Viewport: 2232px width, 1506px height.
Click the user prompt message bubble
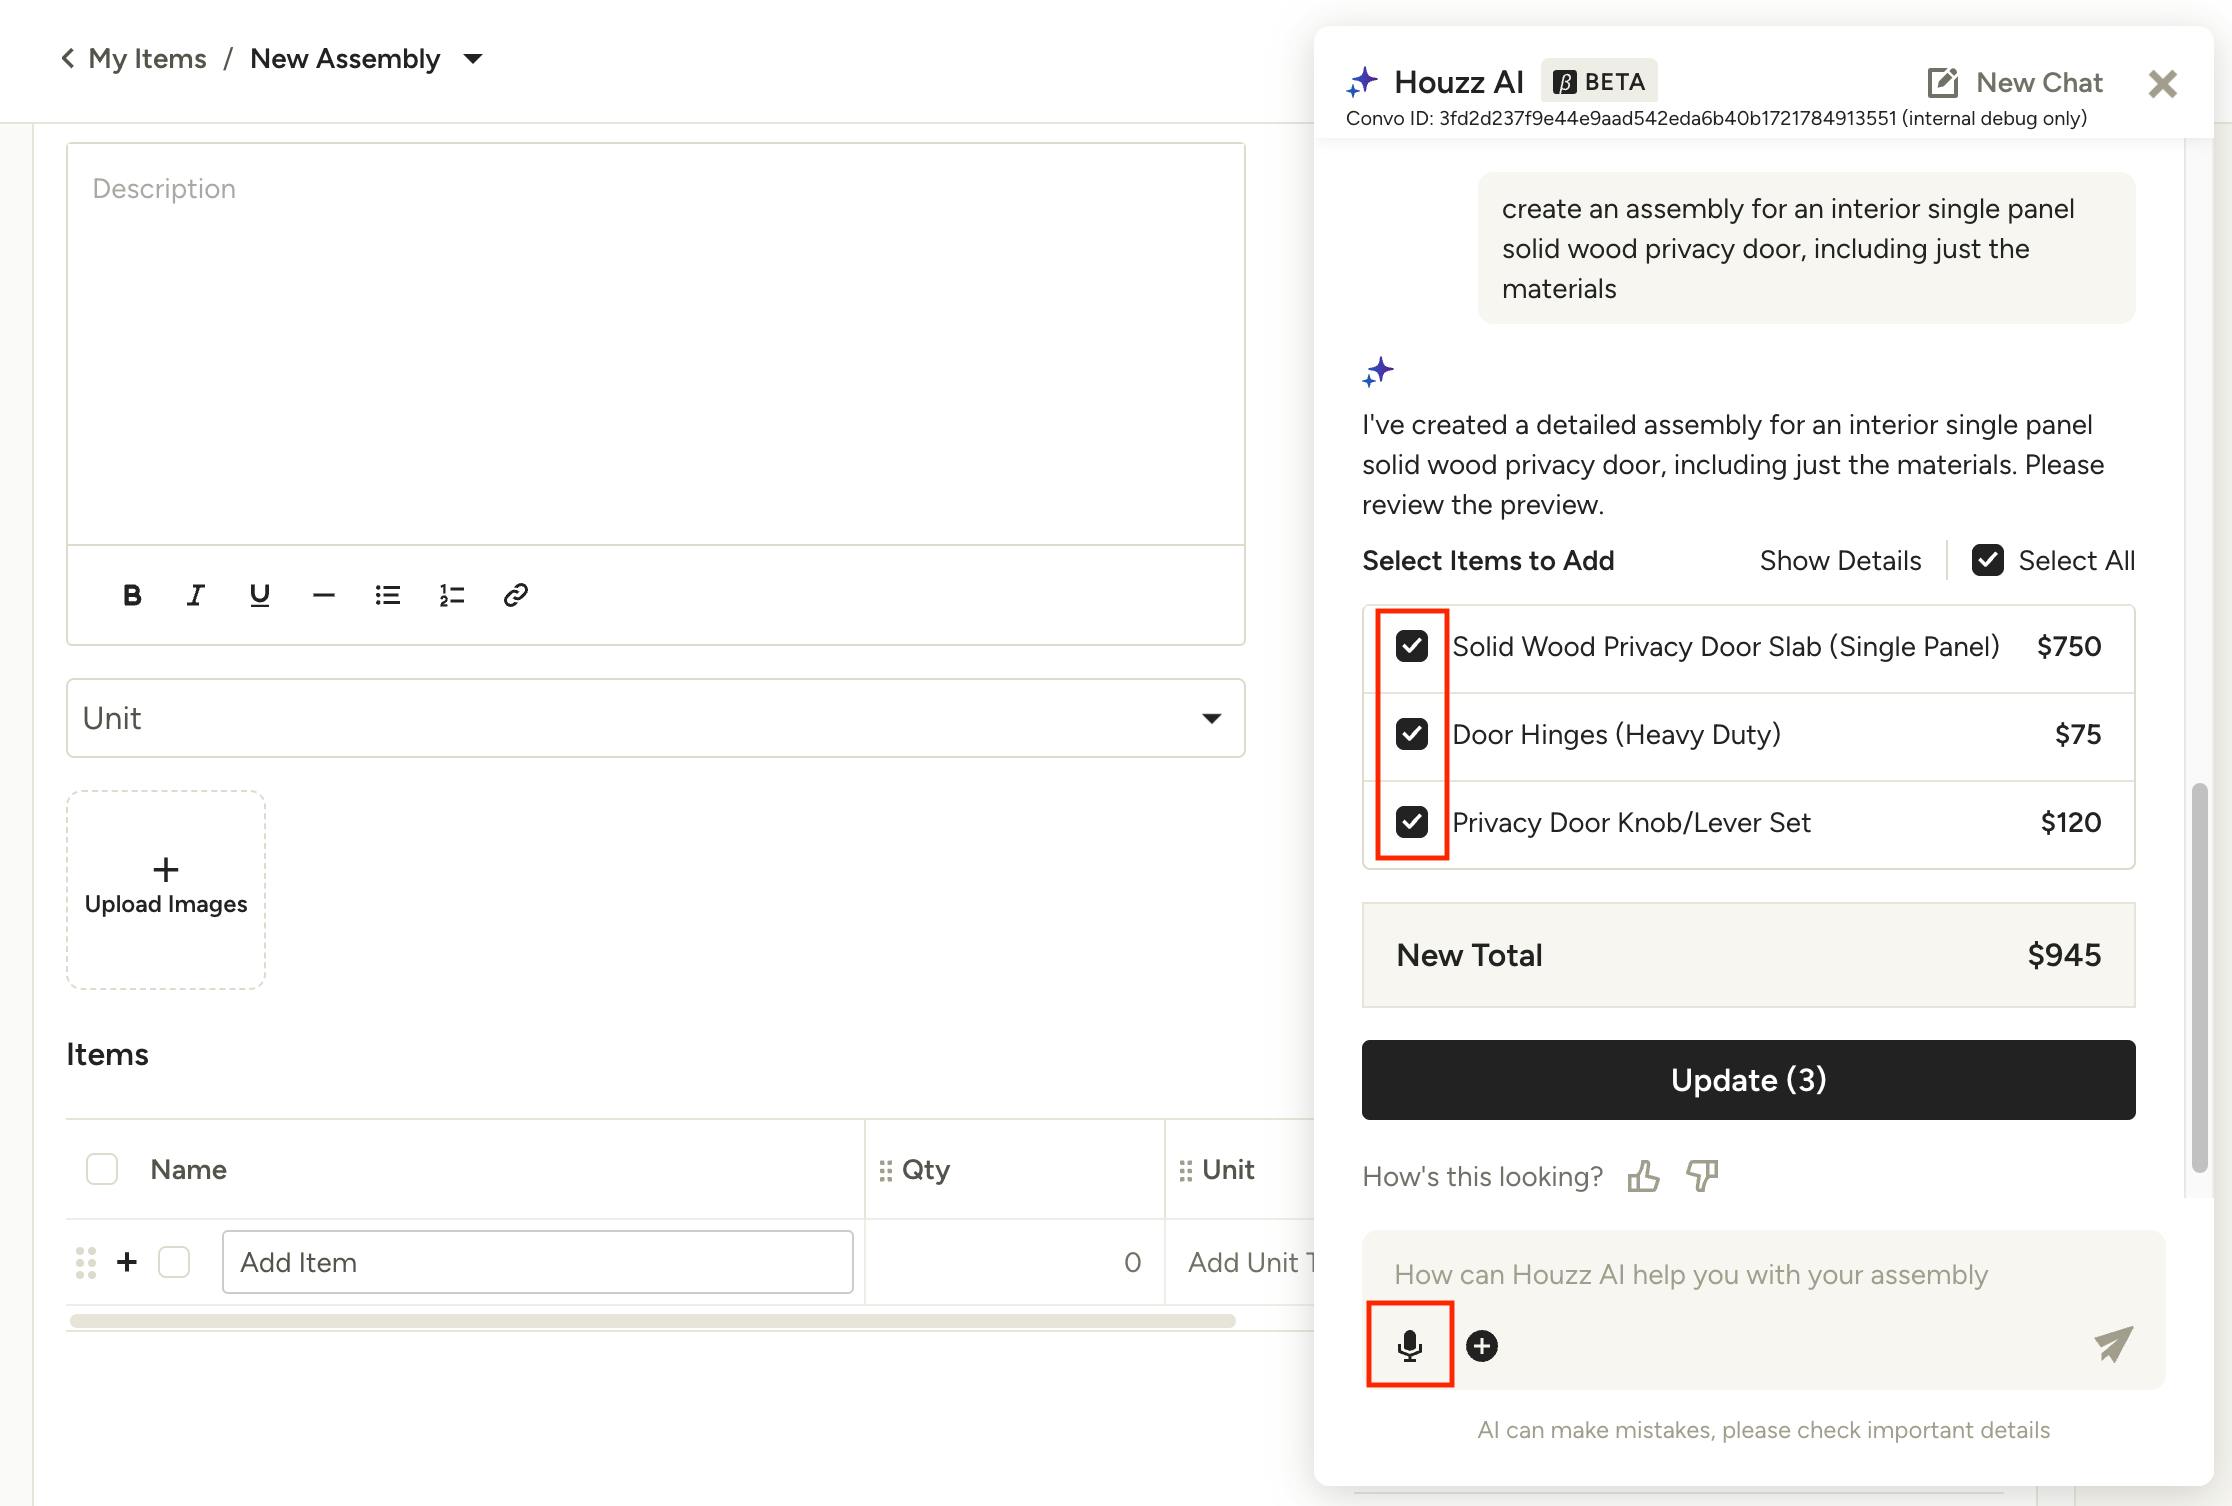(x=1807, y=248)
